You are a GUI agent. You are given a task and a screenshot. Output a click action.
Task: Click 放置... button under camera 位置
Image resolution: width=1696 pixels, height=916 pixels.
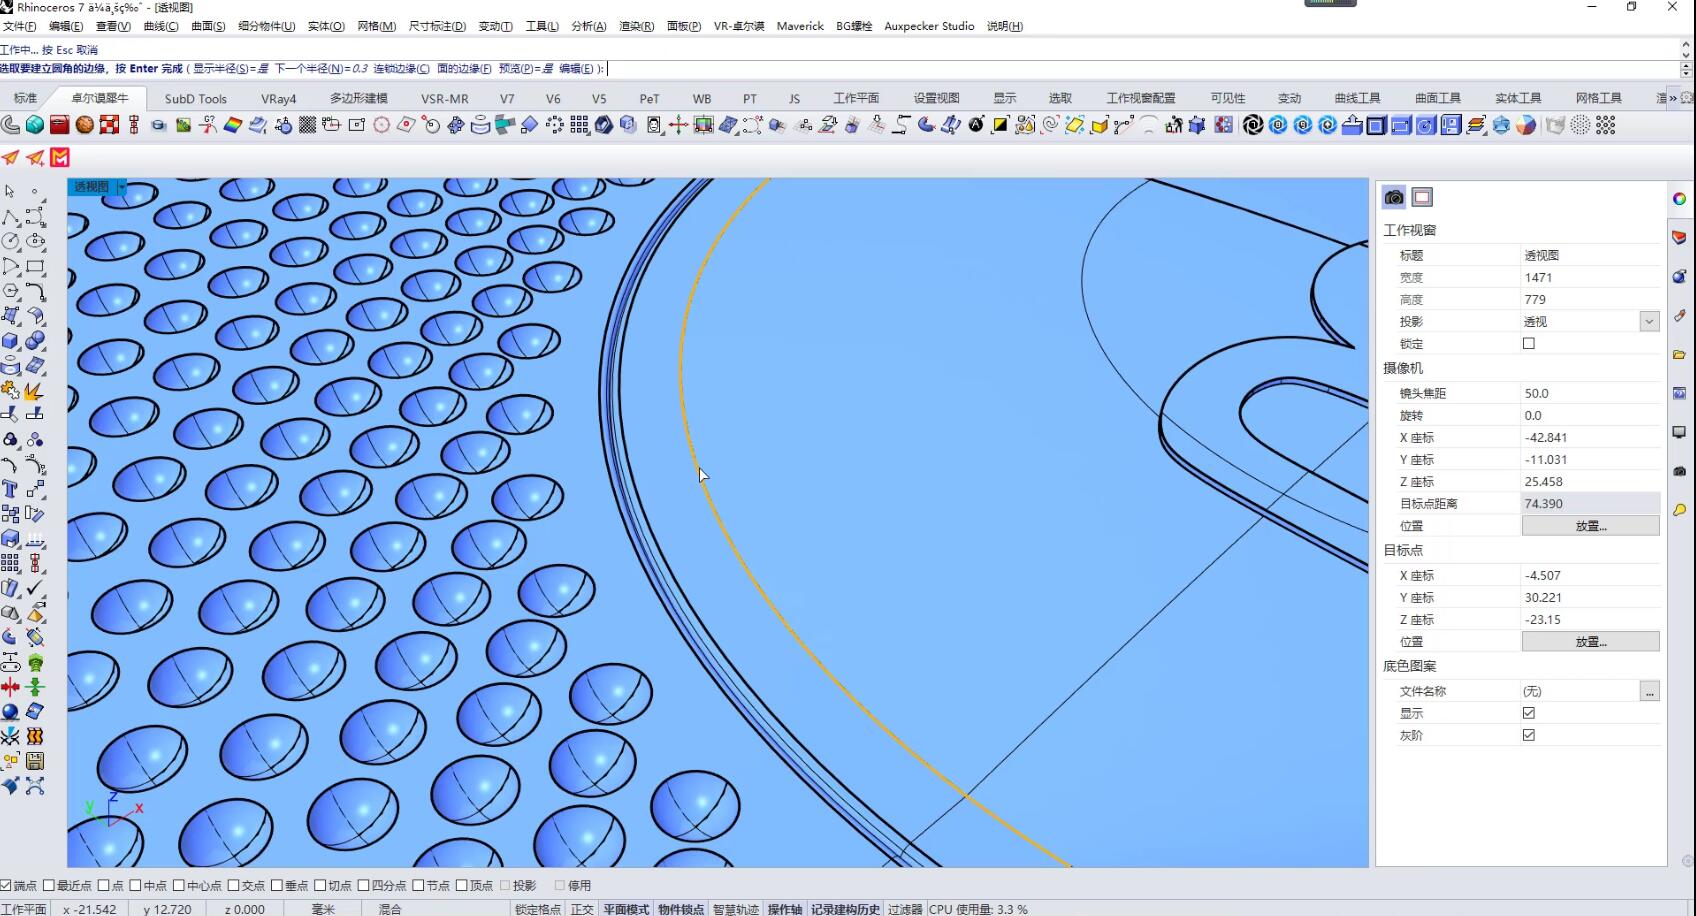pyautogui.click(x=1590, y=525)
